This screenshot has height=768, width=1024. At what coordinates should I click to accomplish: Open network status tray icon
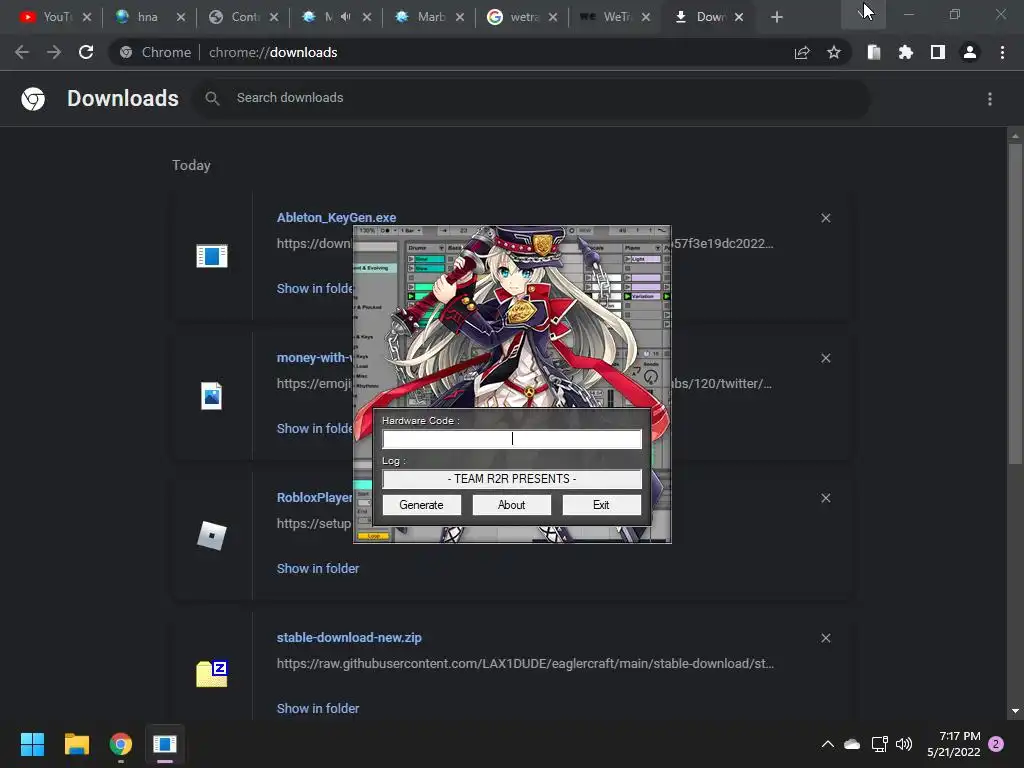coord(880,744)
